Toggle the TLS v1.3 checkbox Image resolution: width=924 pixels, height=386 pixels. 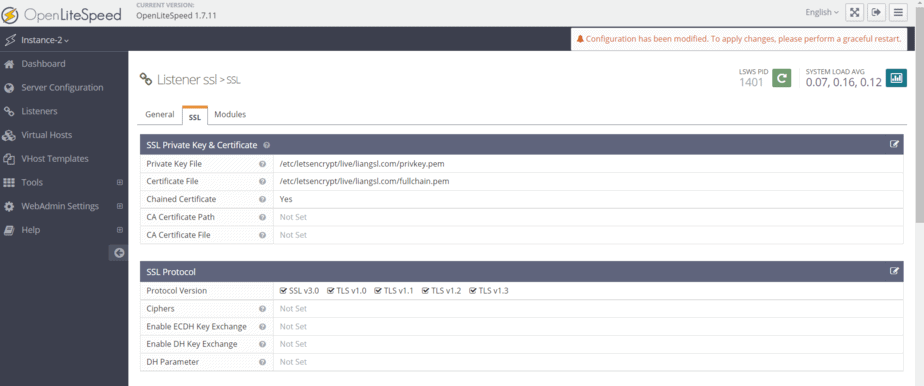473,291
